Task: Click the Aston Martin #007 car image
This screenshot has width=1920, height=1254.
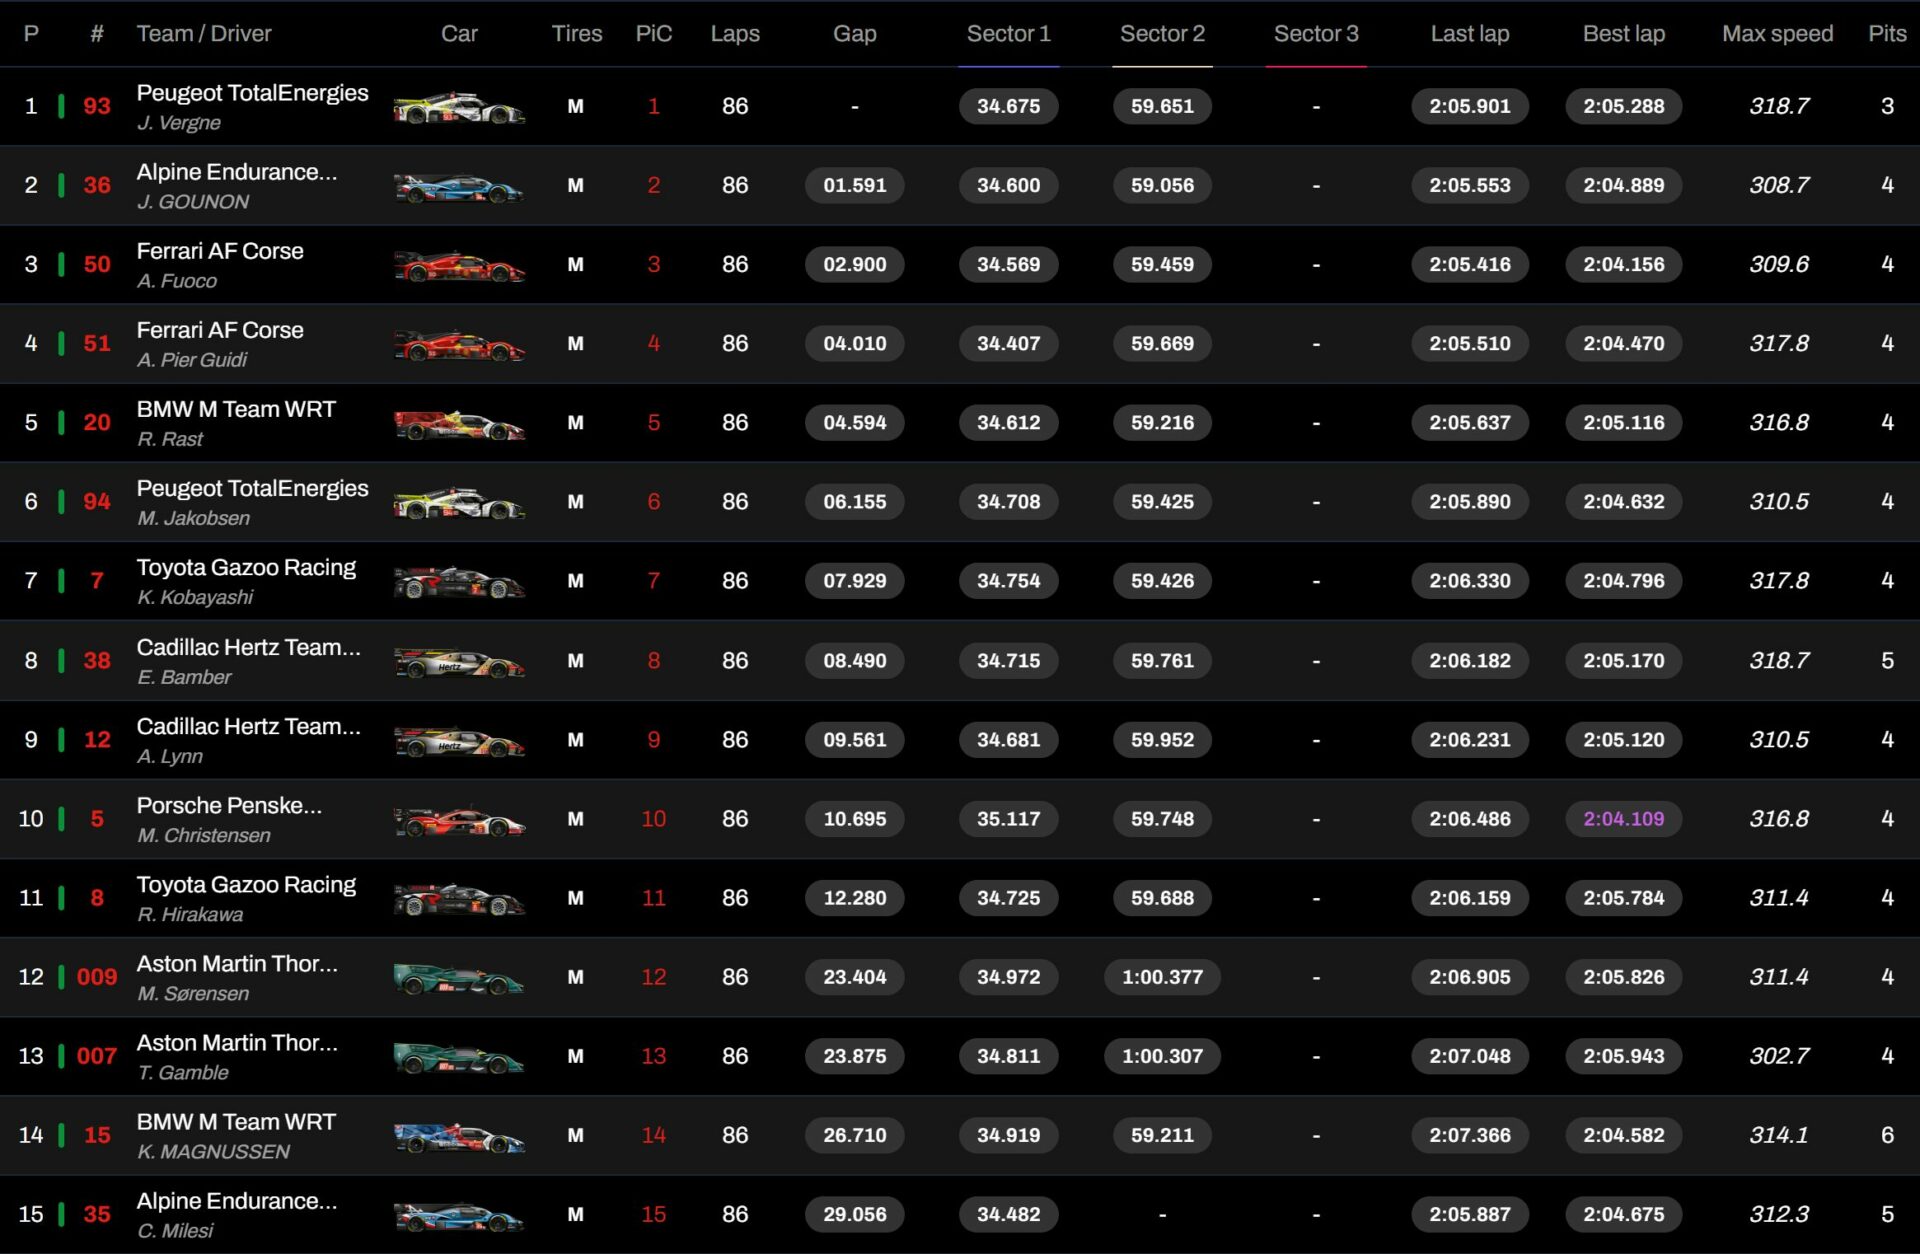Action: (x=459, y=1056)
